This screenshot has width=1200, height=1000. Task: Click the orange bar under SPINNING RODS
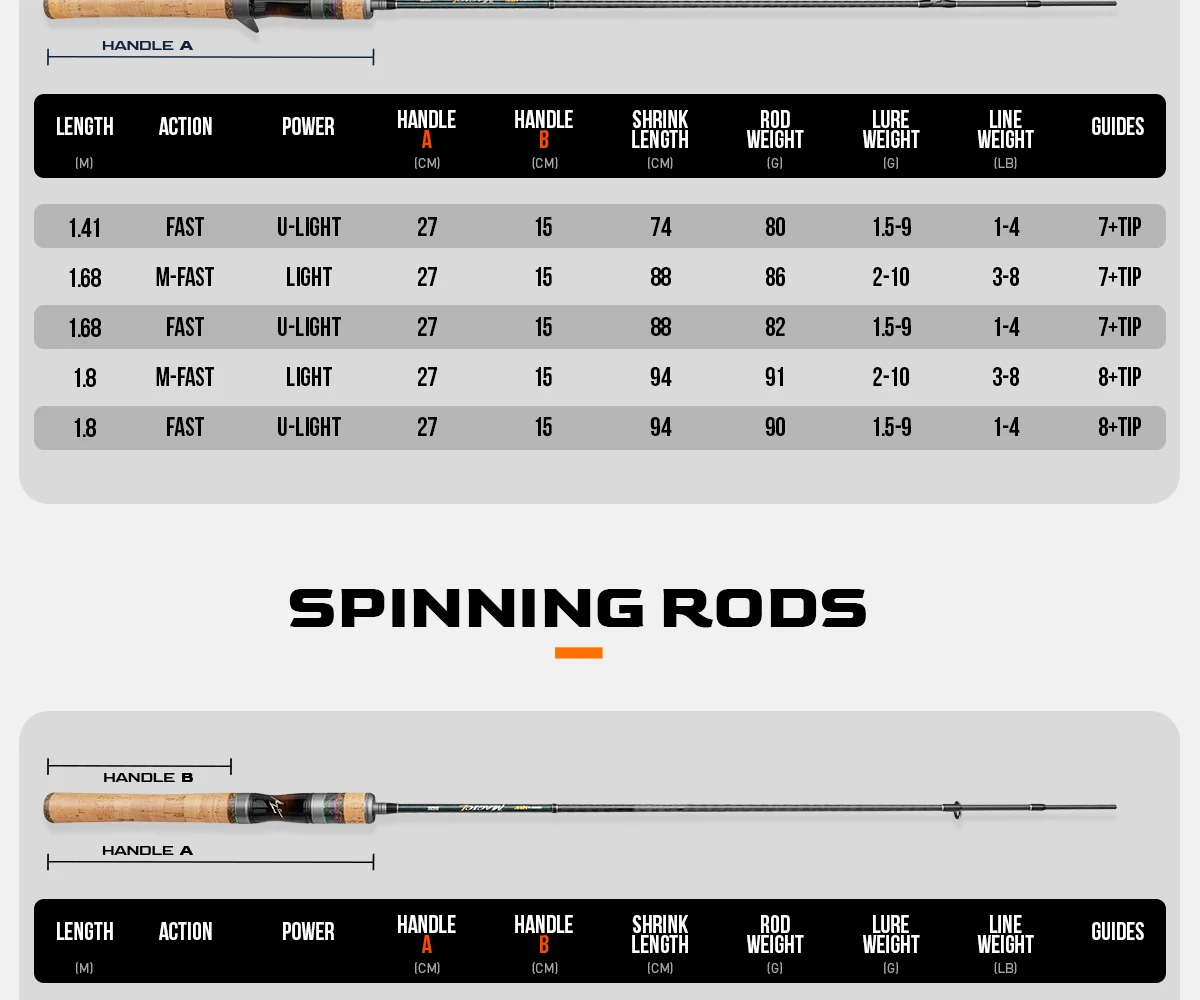pos(578,653)
